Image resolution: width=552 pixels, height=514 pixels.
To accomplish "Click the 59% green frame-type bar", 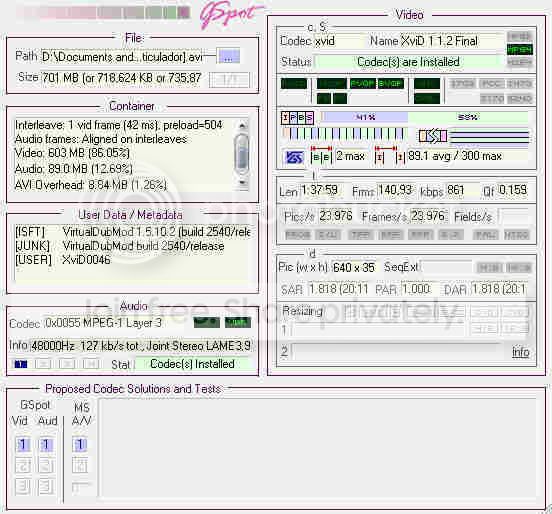I will click(x=468, y=117).
